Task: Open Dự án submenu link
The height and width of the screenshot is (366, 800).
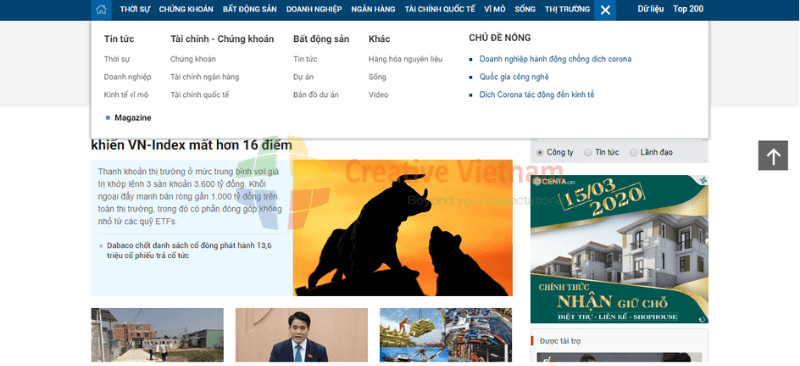Action: [x=304, y=77]
